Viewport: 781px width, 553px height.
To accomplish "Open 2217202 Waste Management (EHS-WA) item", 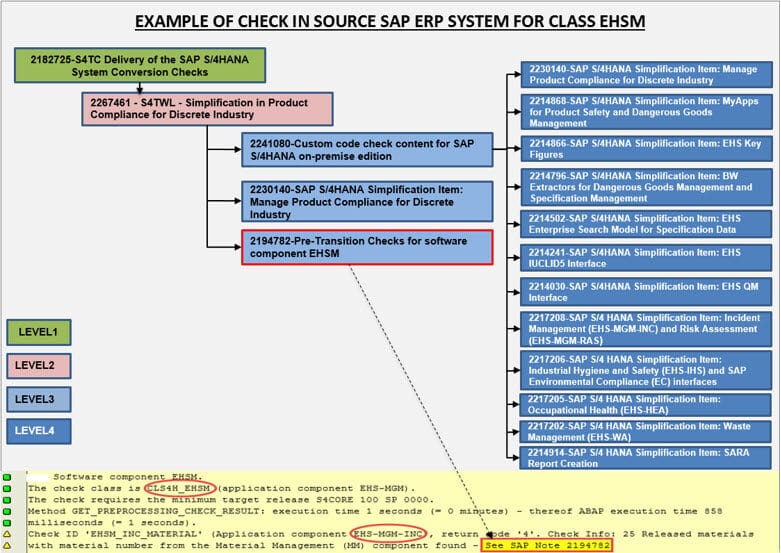I will tap(645, 431).
